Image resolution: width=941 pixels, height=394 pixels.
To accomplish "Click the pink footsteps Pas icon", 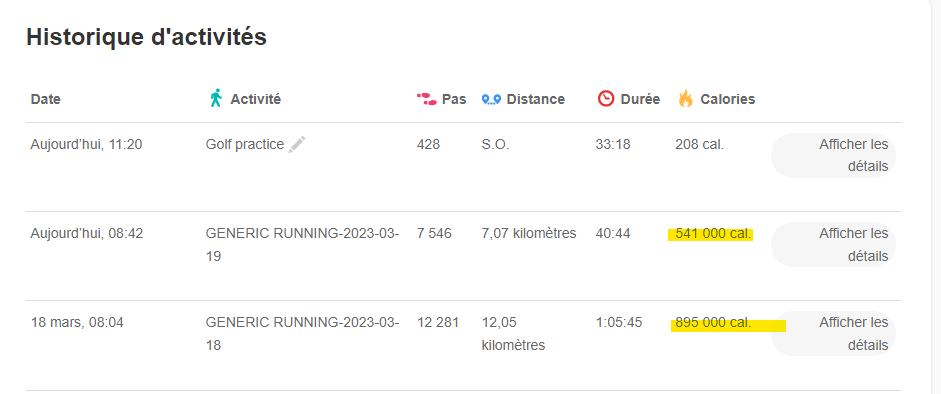I will 427,99.
